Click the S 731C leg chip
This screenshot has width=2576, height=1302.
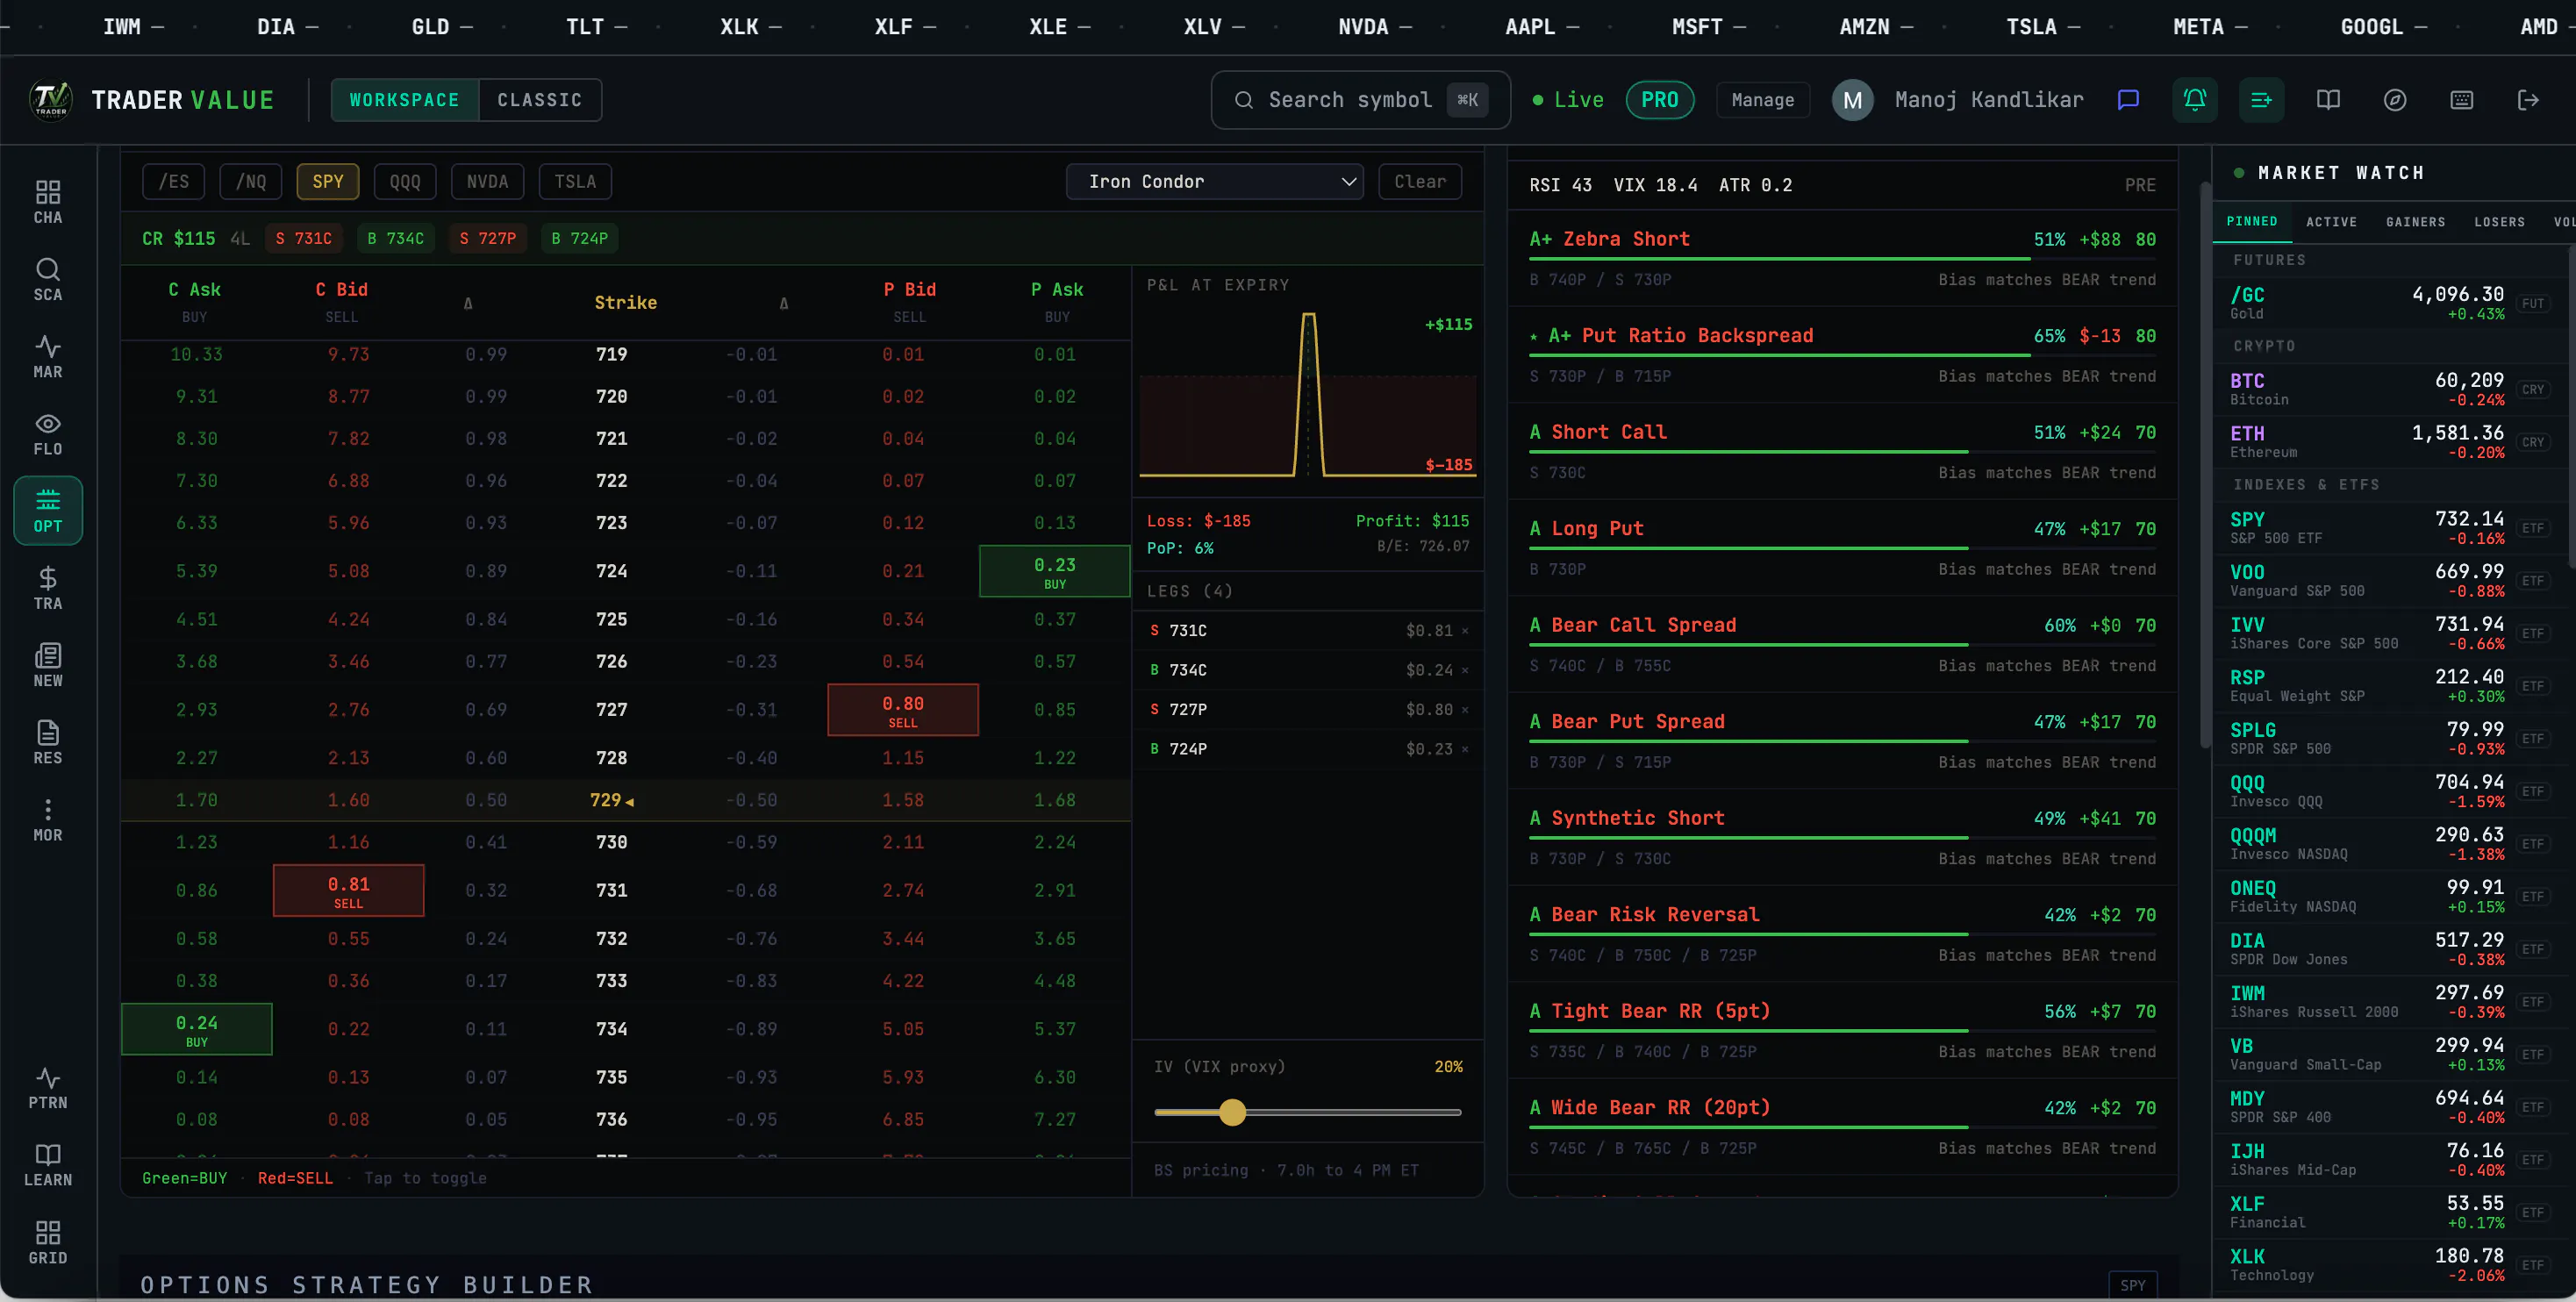(304, 239)
